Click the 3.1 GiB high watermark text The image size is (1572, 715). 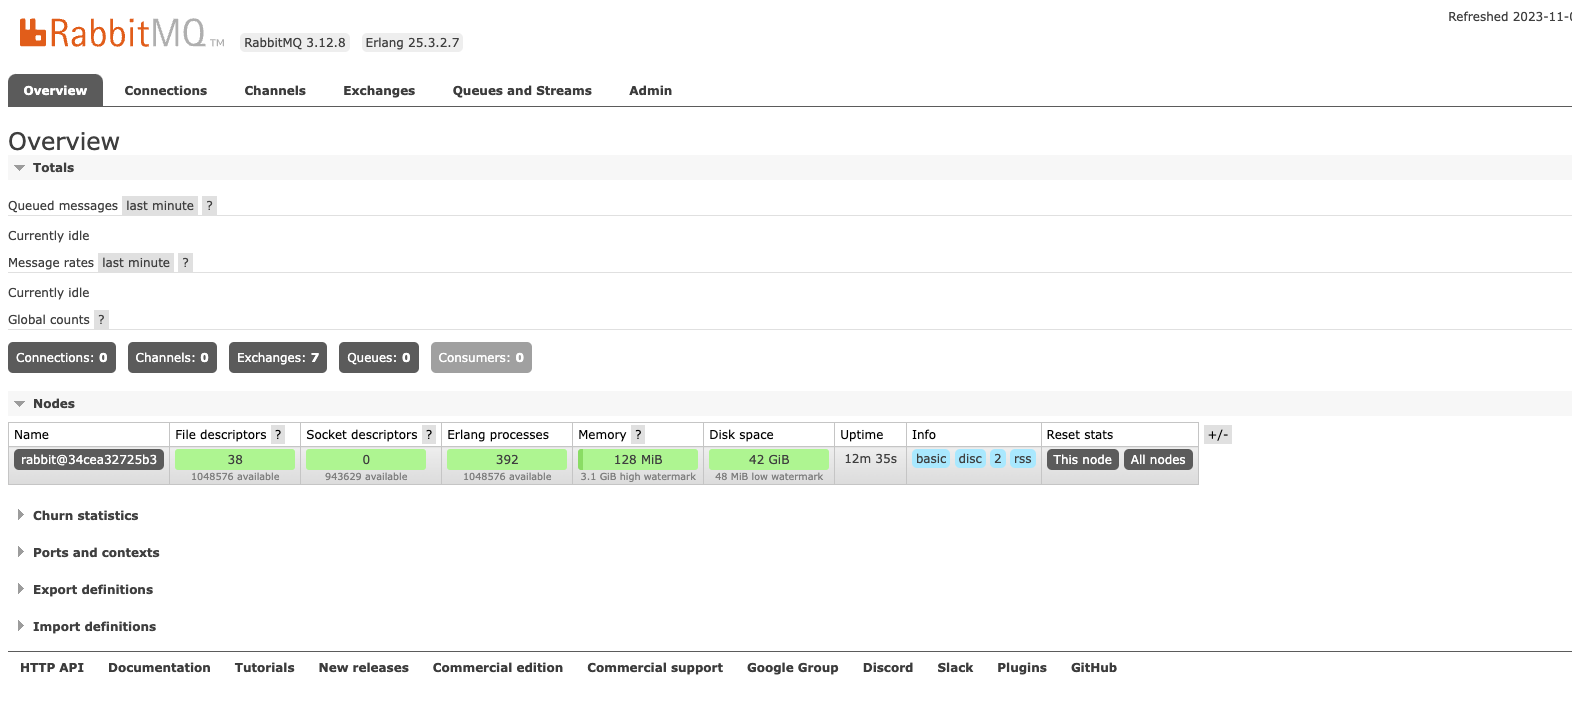[x=638, y=477]
